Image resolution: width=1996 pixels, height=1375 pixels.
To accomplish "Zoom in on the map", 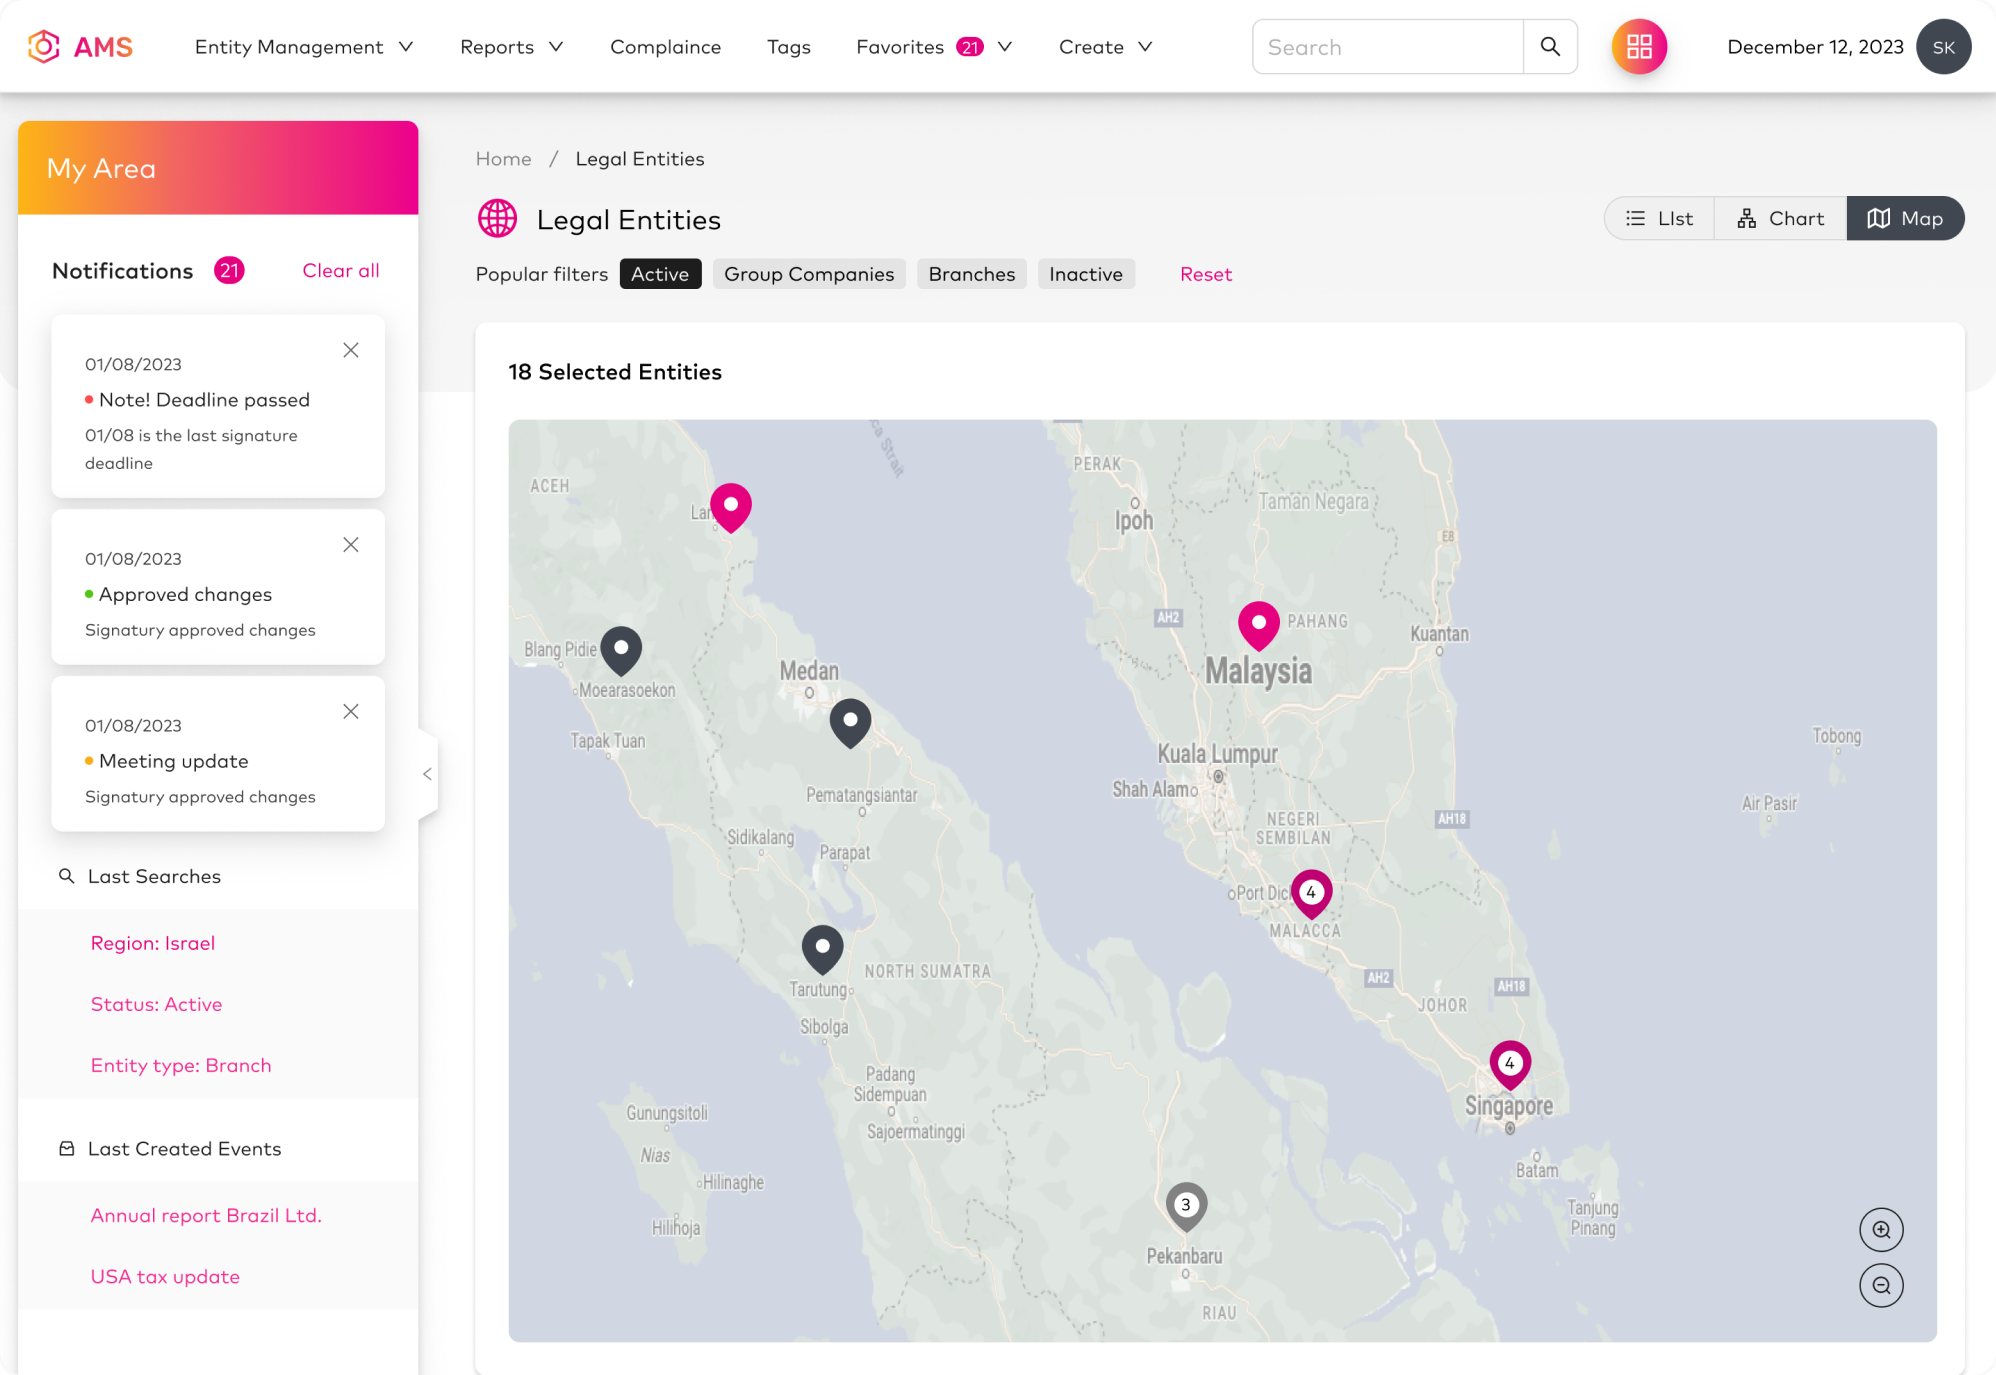I will point(1881,1229).
